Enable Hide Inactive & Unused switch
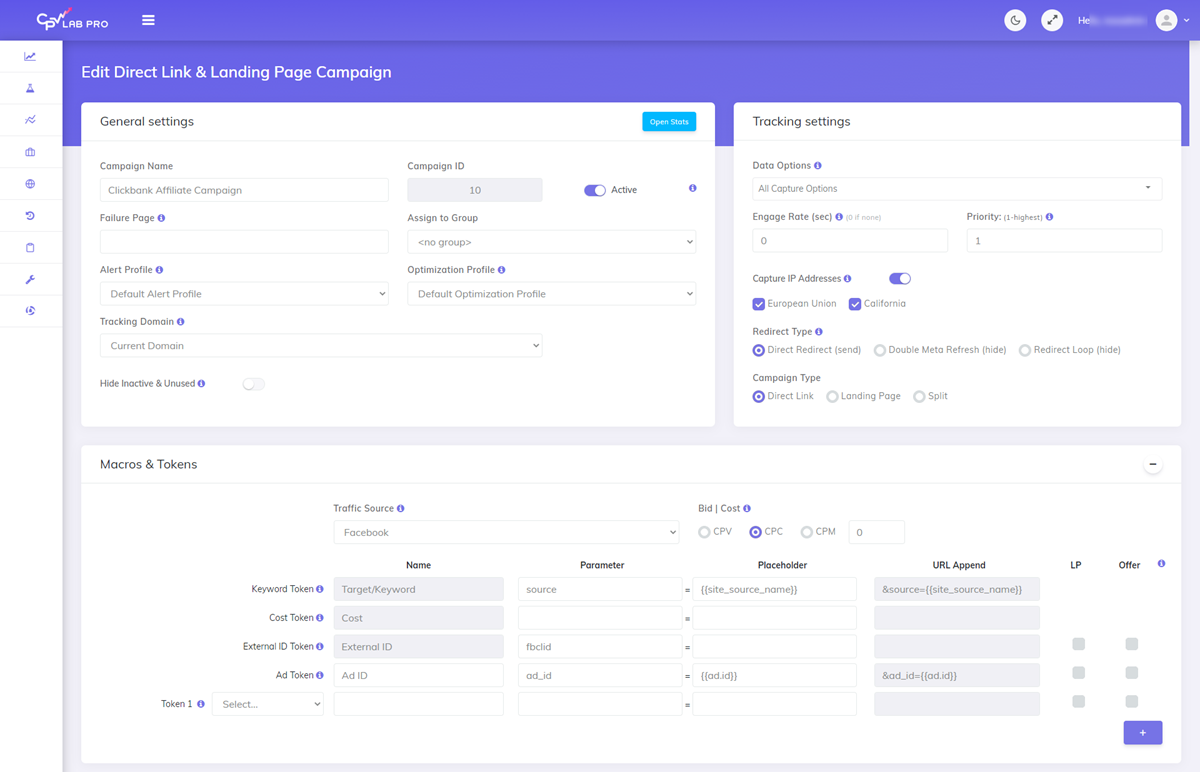The width and height of the screenshot is (1200, 772). click(x=254, y=384)
